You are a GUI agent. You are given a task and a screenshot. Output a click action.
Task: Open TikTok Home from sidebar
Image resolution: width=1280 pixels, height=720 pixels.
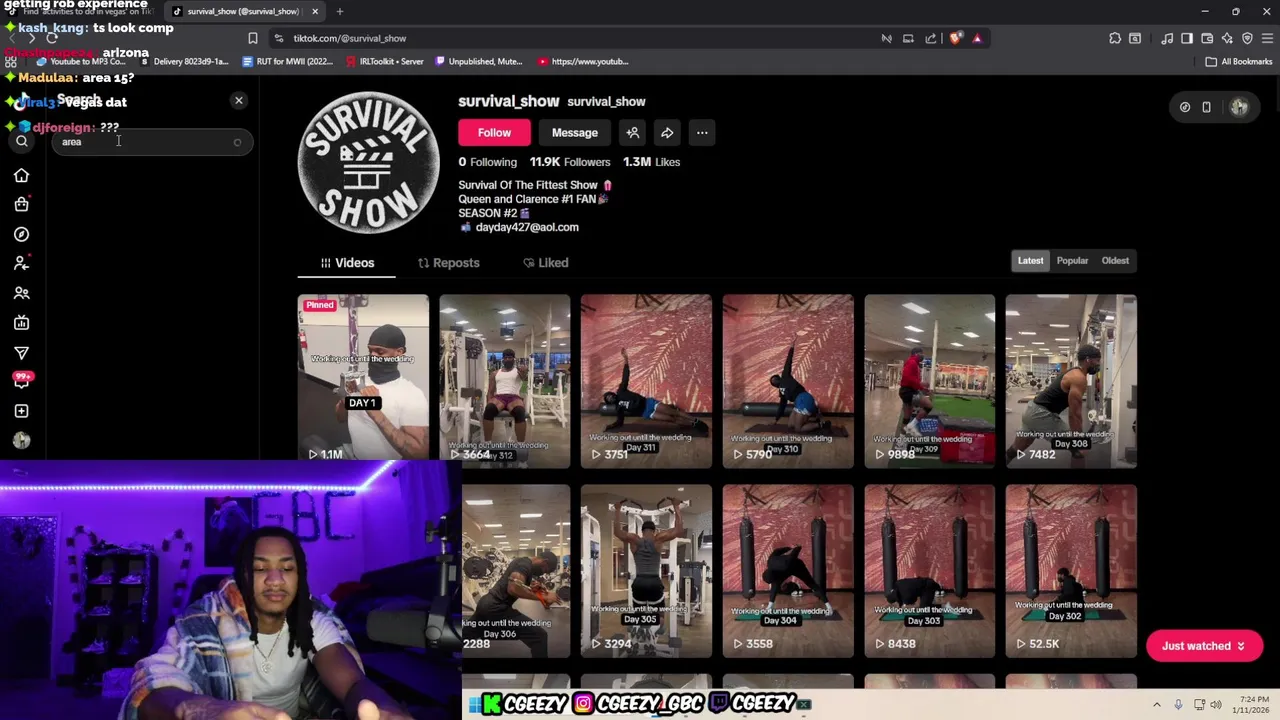click(21, 176)
